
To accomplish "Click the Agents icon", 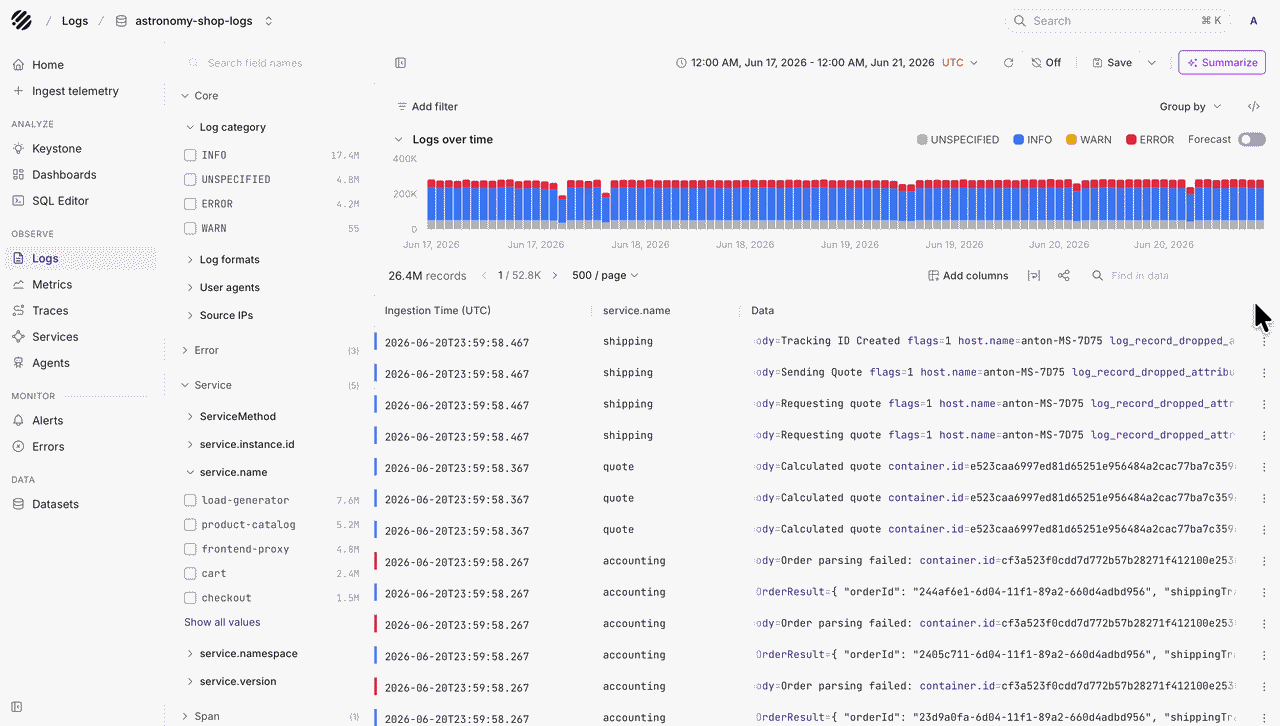I will point(18,363).
